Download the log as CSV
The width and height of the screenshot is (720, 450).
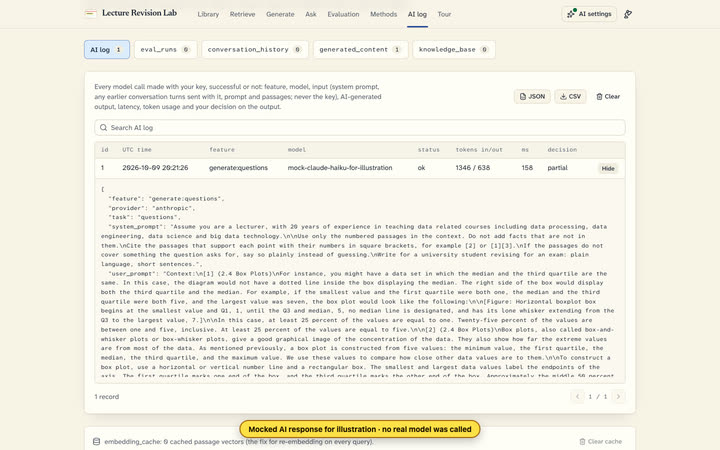570,96
